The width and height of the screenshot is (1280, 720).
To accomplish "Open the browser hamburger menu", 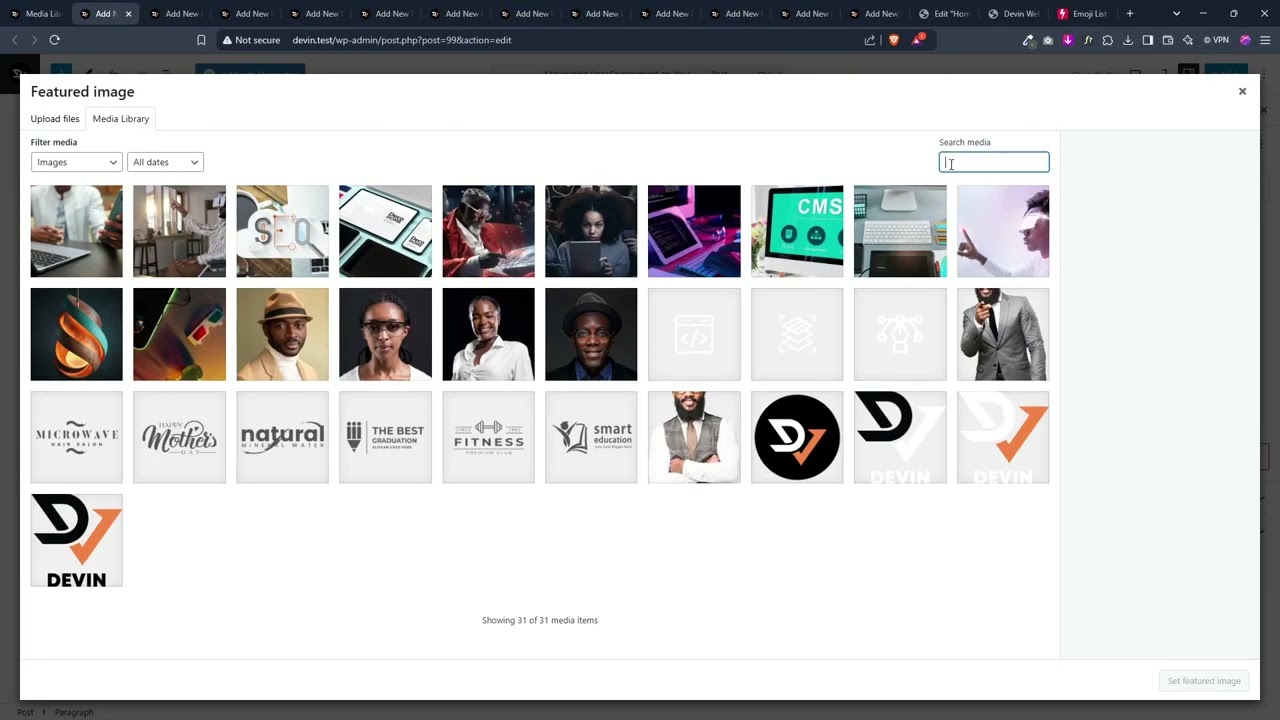I will (1266, 40).
